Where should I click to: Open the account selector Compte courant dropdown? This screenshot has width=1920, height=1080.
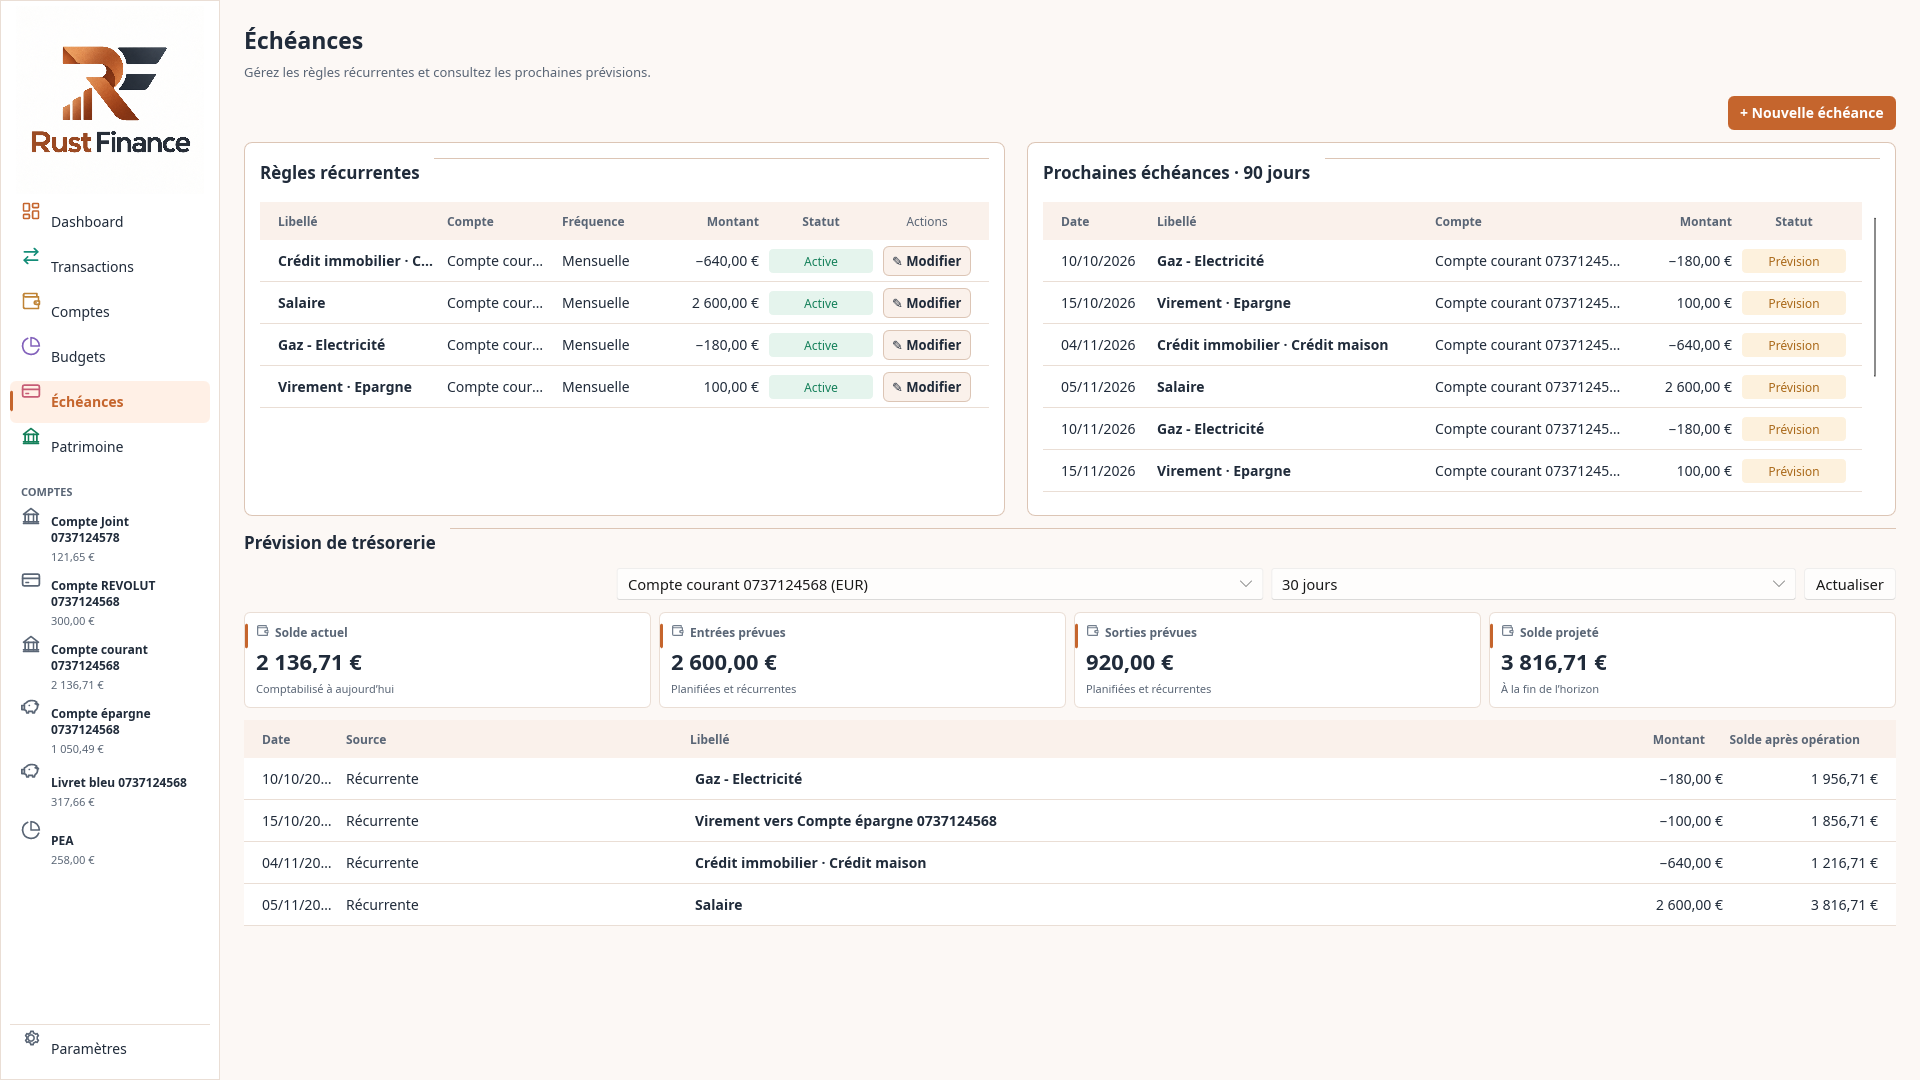coord(940,584)
